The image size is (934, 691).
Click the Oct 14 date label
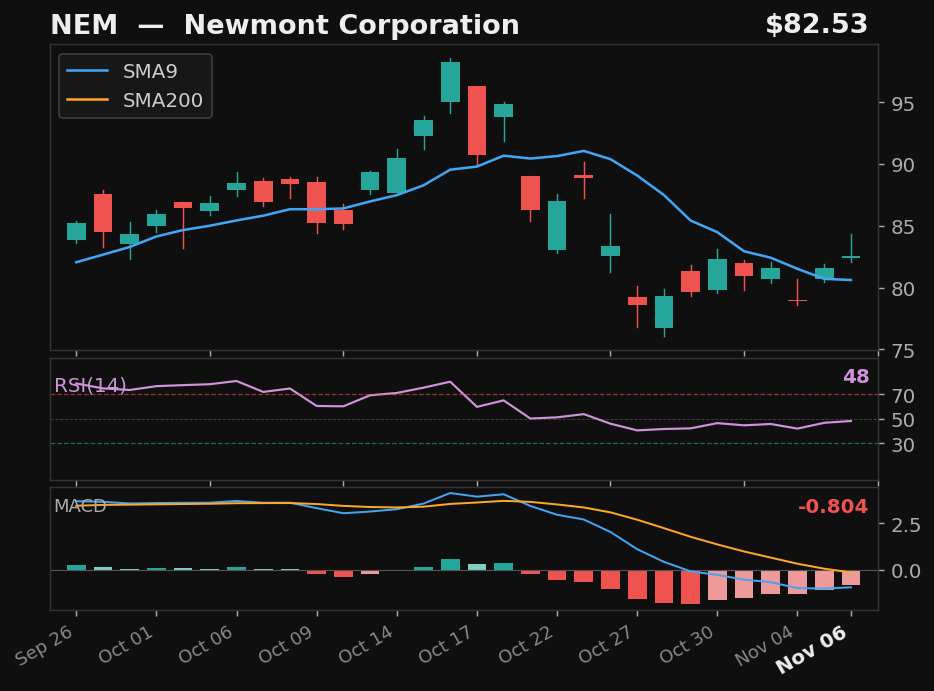tap(366, 645)
